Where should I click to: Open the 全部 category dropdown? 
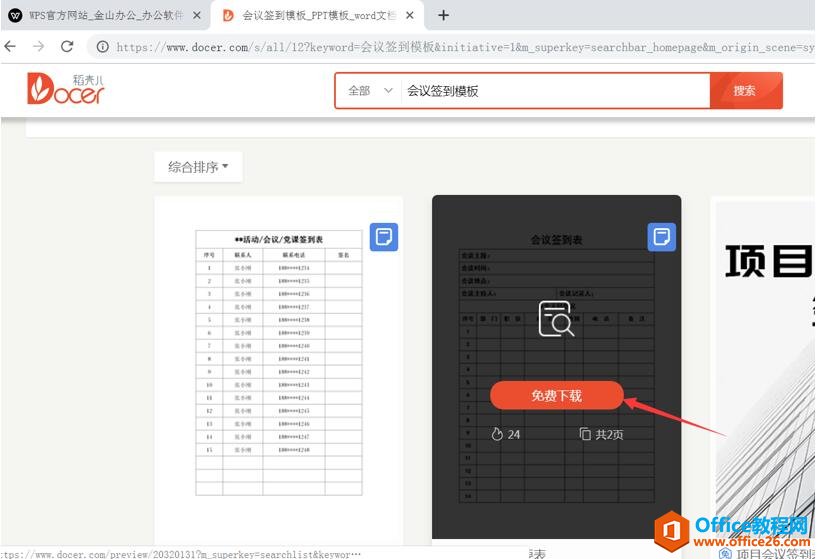click(x=369, y=91)
